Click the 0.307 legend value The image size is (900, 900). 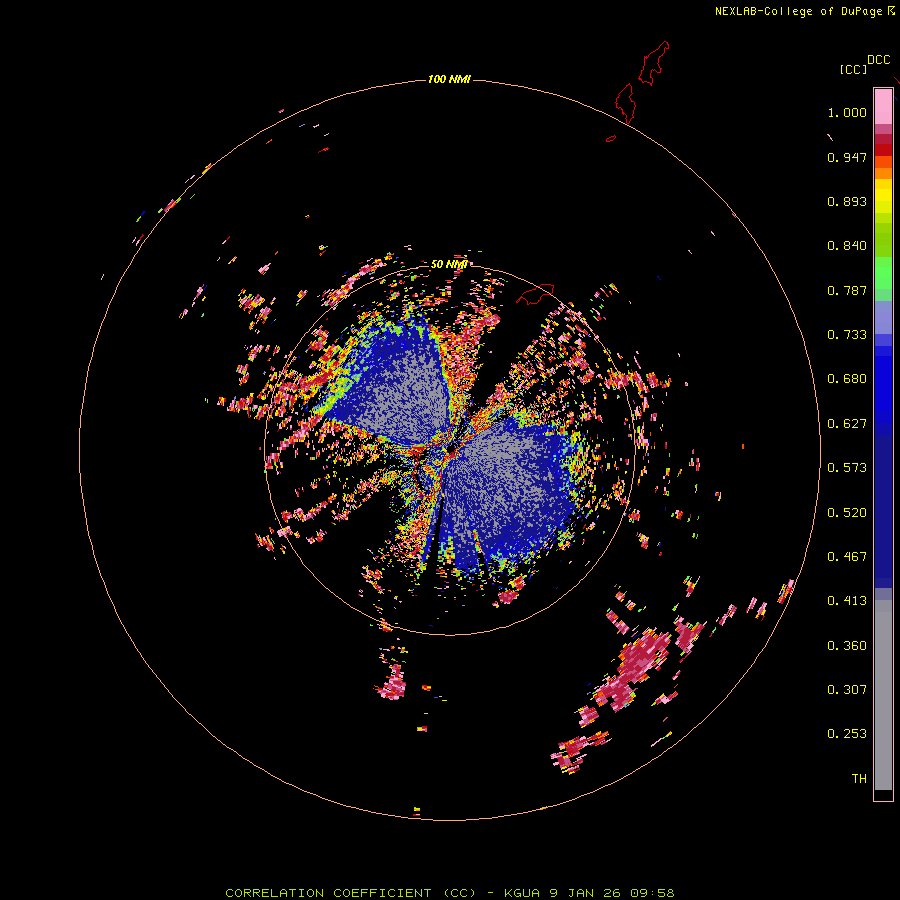point(847,690)
